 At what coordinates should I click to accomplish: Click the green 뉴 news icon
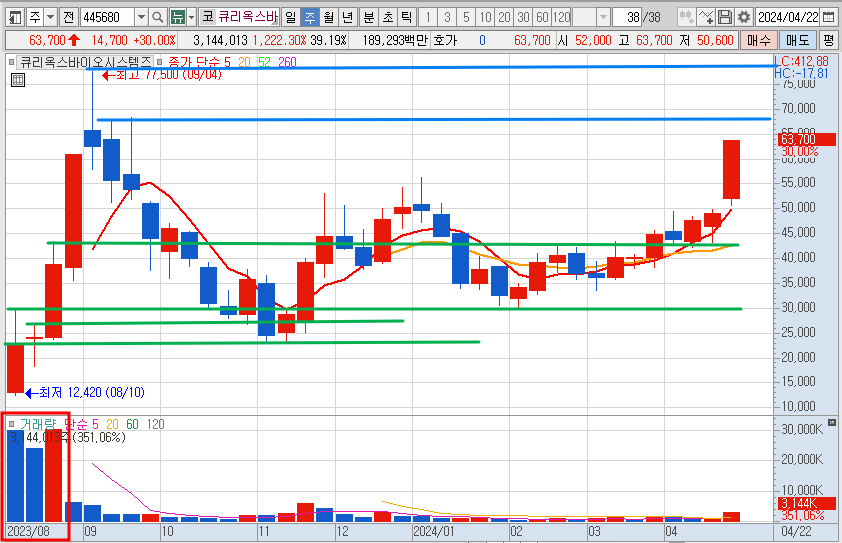177,18
